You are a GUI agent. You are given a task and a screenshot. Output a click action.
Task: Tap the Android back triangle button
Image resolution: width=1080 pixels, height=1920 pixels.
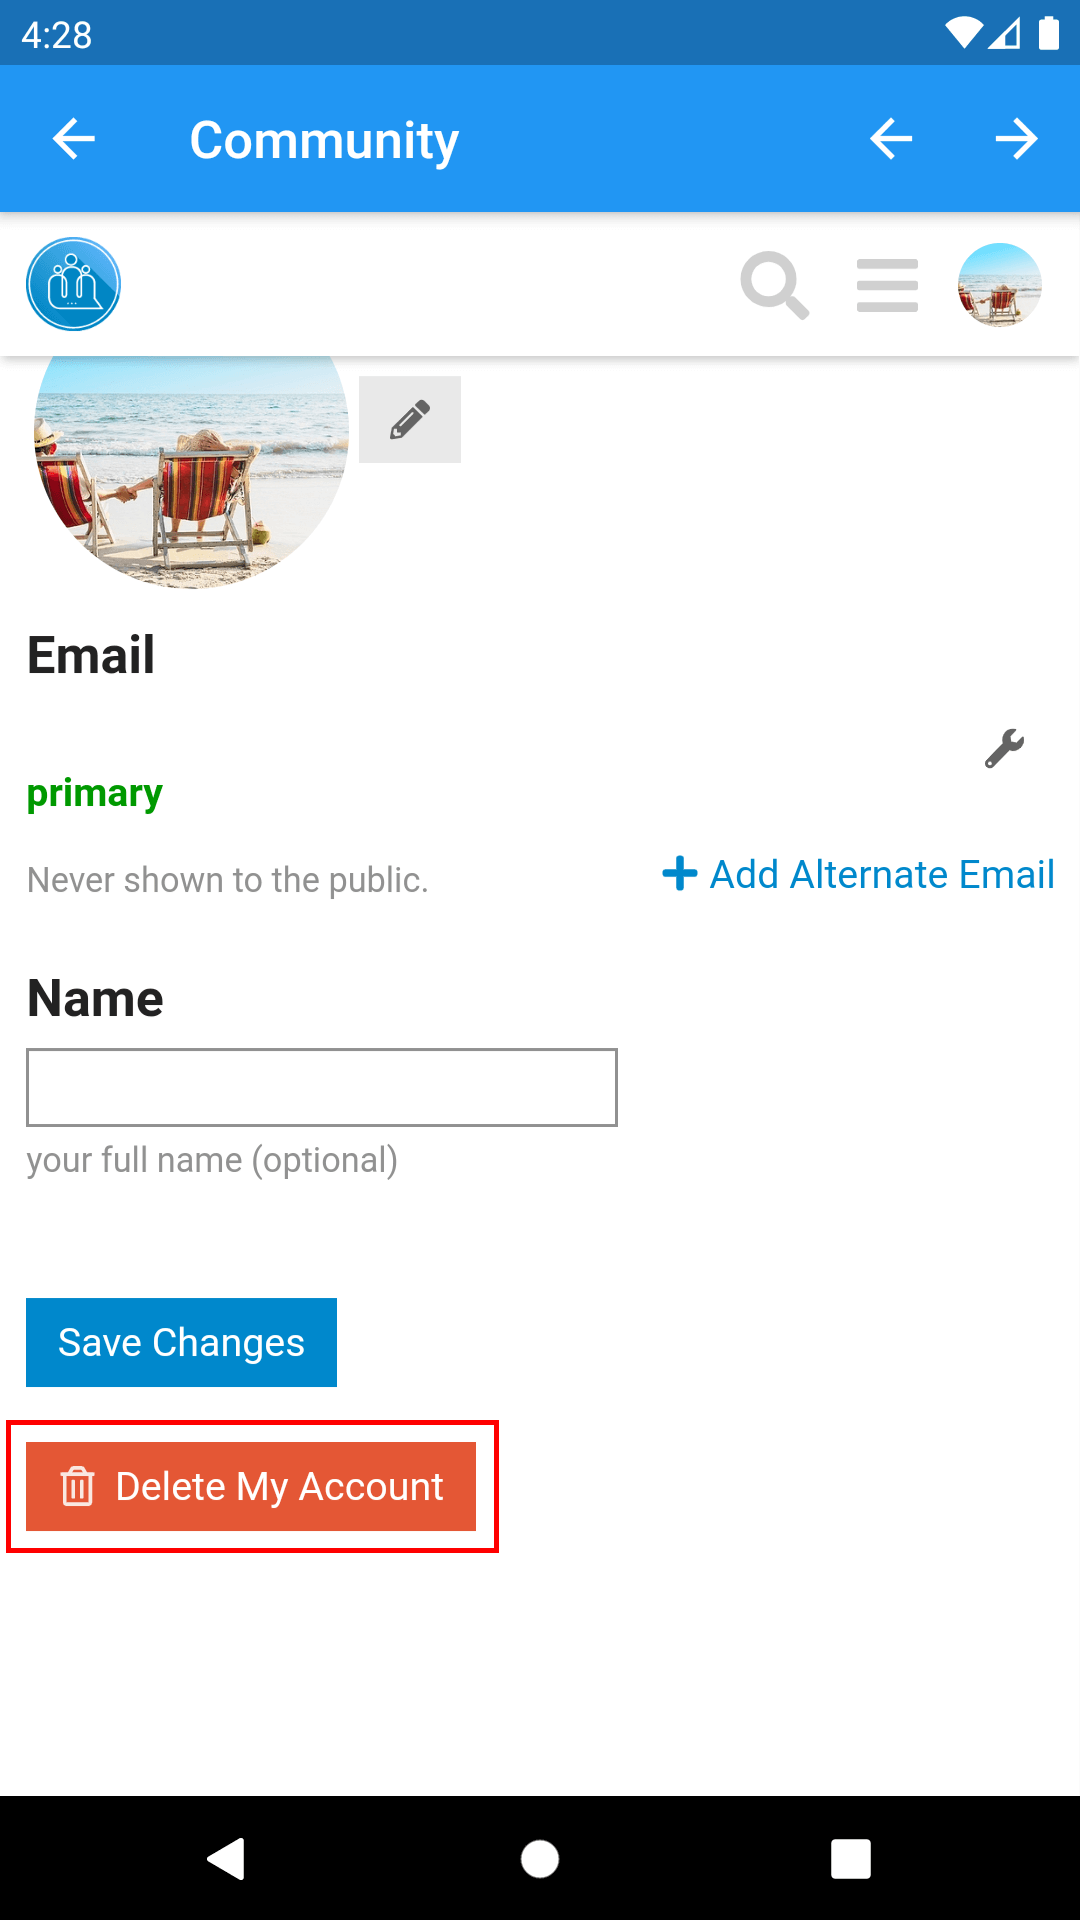(x=227, y=1859)
